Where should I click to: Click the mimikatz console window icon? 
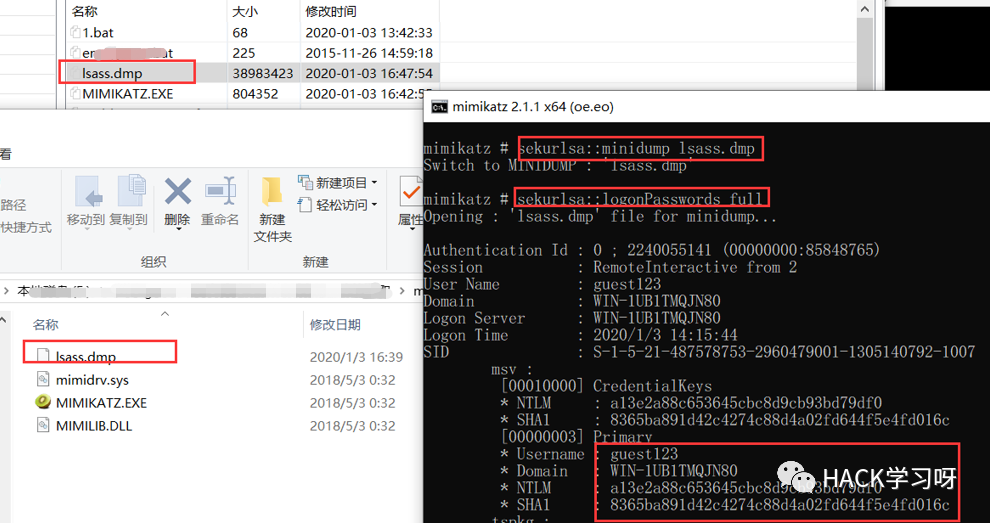[439, 107]
